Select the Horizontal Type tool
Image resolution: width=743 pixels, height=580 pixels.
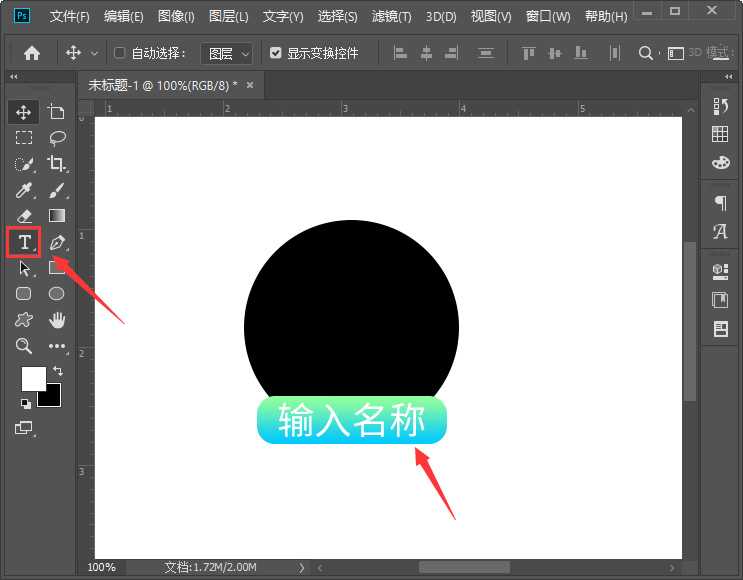(24, 242)
